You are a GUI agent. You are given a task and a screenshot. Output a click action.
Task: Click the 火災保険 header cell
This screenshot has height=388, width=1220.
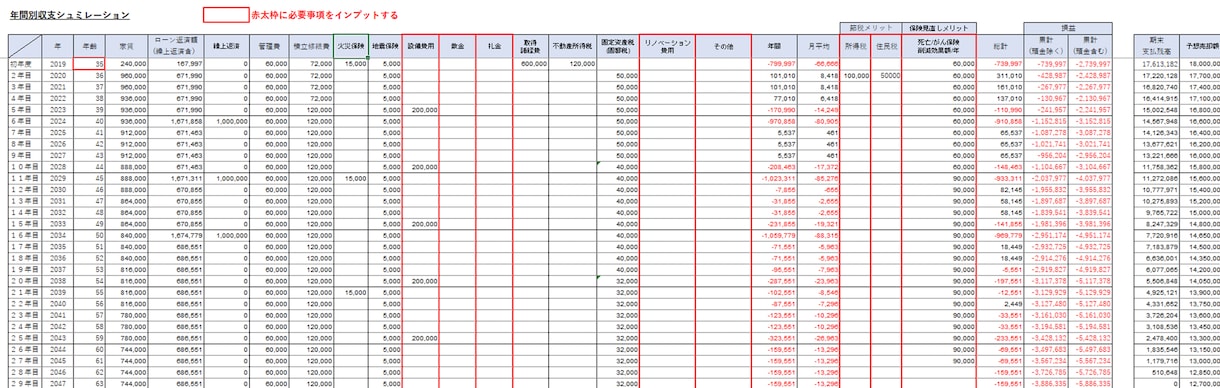[351, 46]
